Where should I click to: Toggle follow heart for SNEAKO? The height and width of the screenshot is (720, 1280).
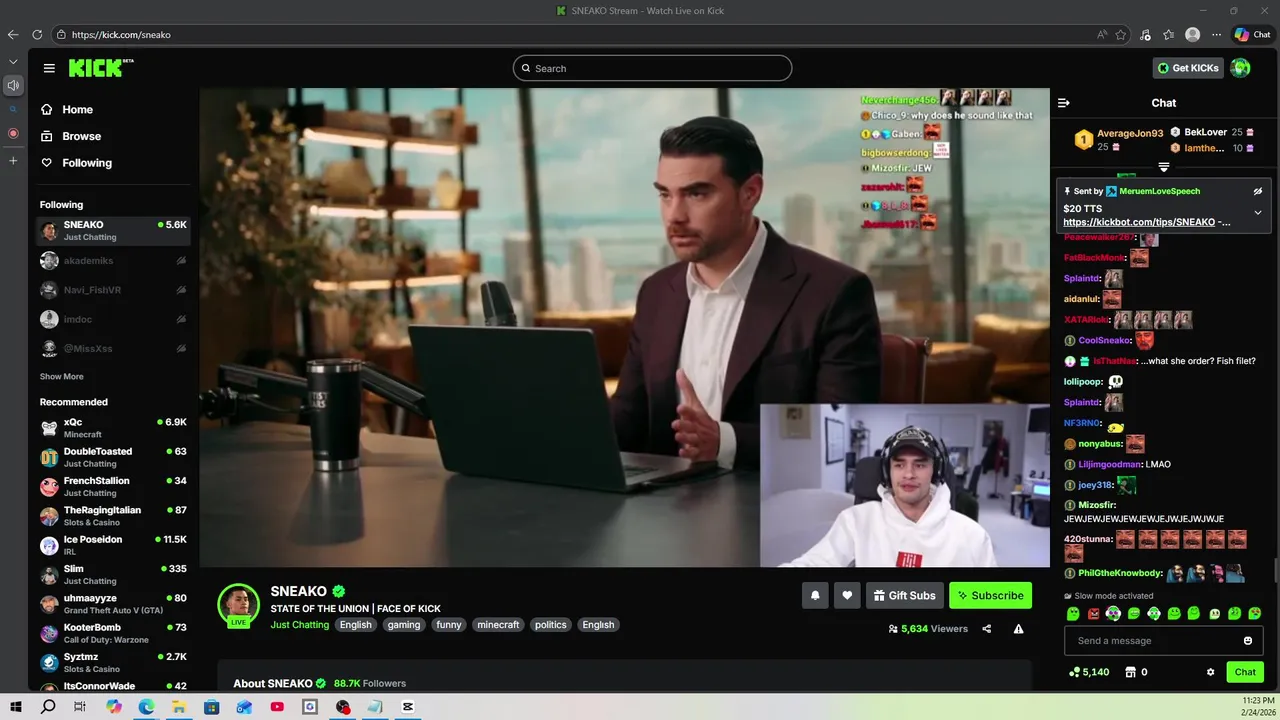847,595
